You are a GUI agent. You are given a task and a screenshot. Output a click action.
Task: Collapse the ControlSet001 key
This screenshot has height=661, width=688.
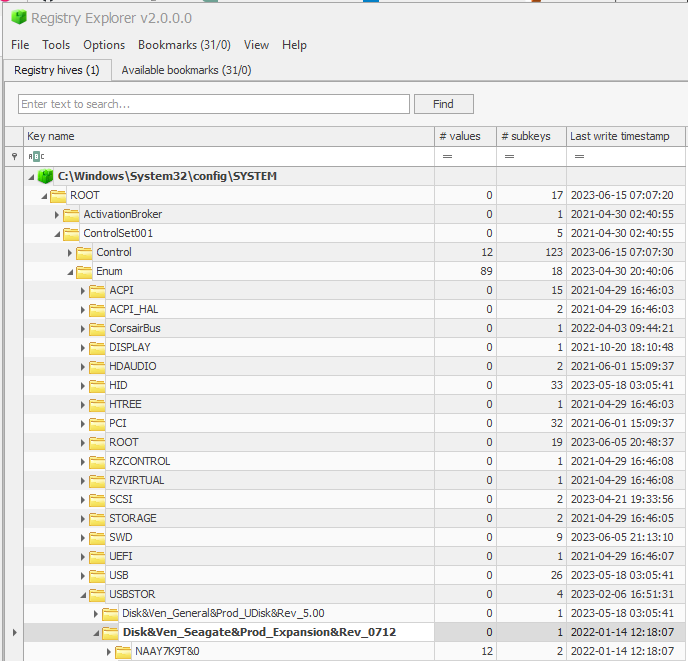click(x=57, y=234)
